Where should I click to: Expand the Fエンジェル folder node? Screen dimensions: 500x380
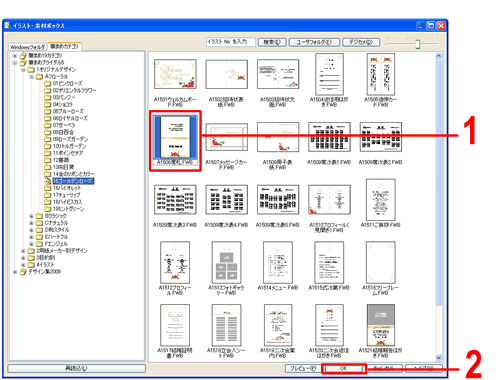(31, 244)
